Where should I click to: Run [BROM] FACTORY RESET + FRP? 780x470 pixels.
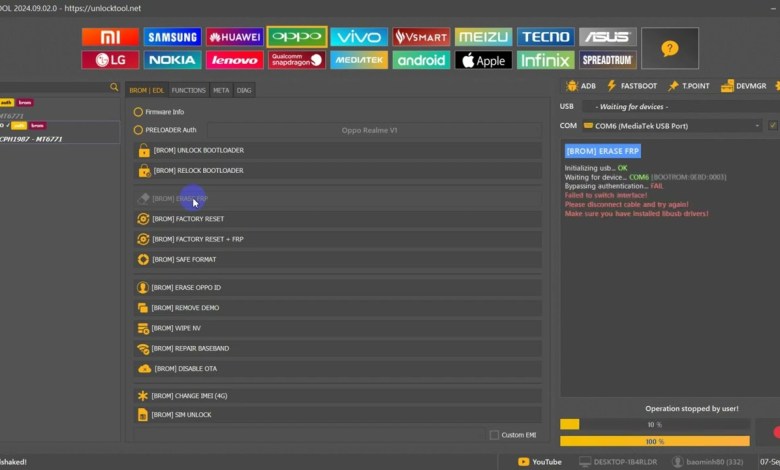(x=337, y=239)
